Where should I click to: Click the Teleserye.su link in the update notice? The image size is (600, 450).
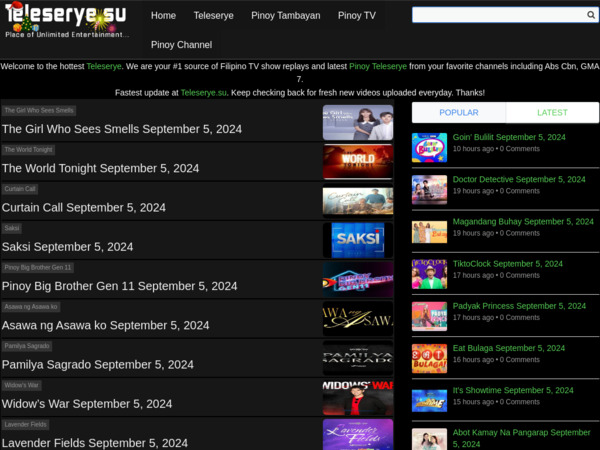point(203,93)
